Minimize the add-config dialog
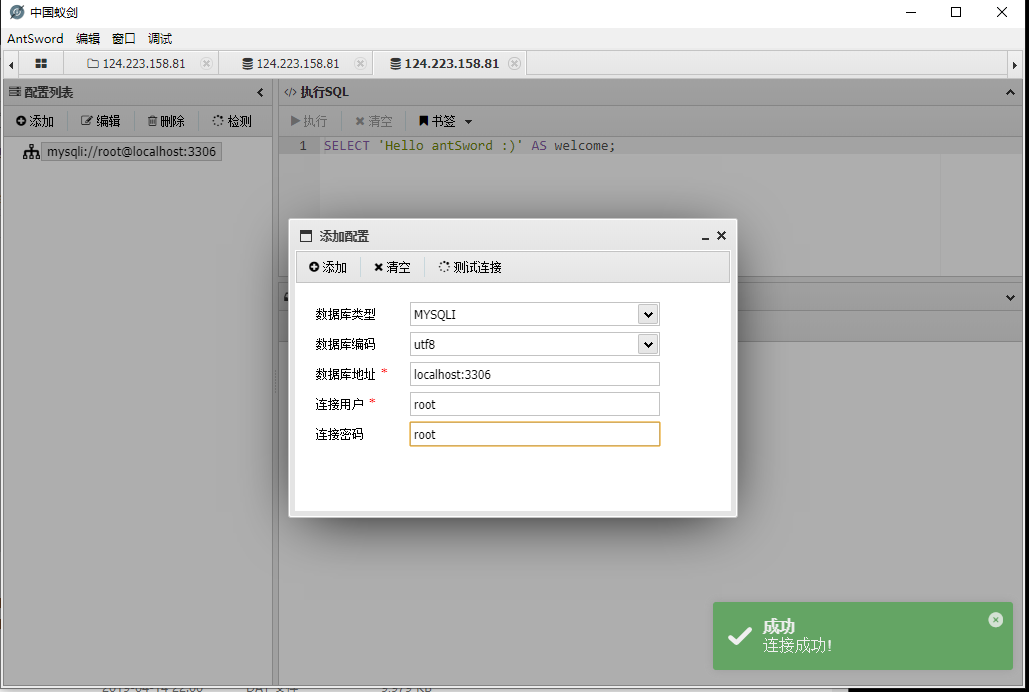 click(705, 236)
